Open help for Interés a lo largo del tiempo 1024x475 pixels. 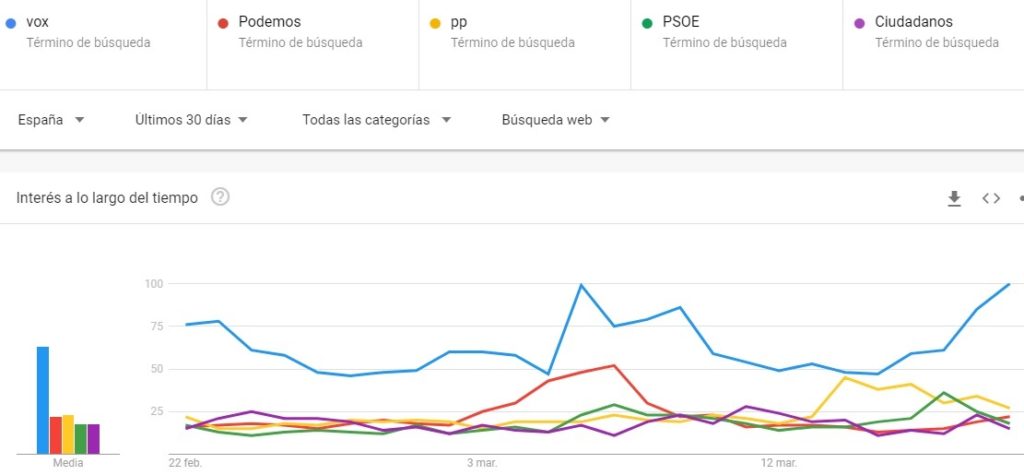tap(220, 197)
